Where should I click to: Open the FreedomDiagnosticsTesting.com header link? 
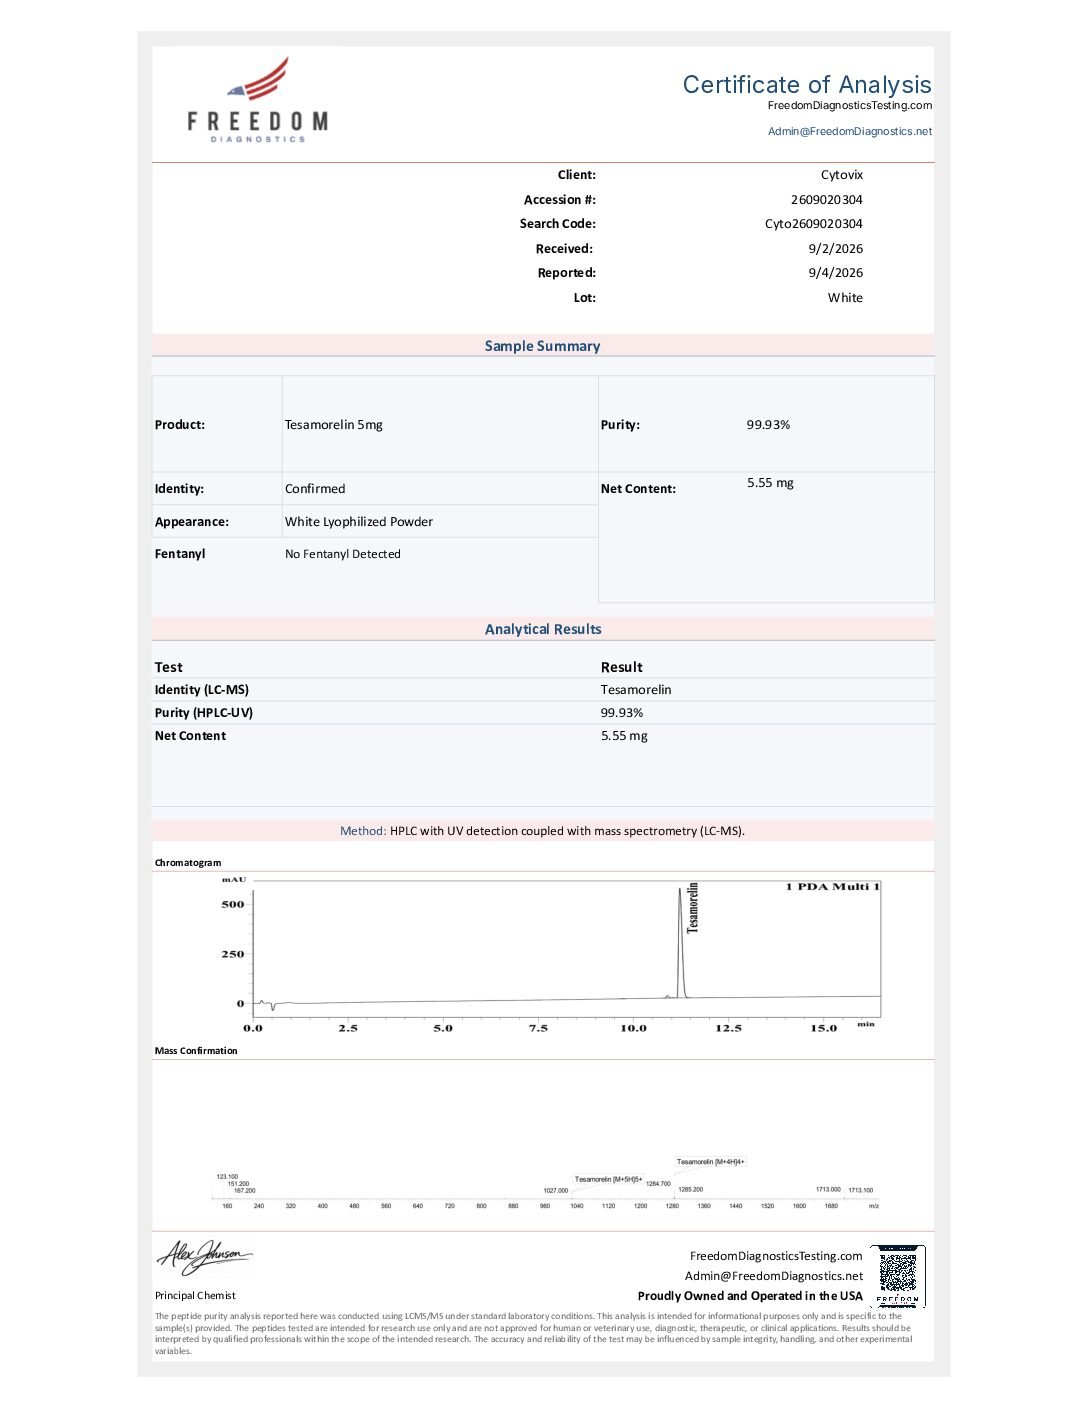pos(850,106)
